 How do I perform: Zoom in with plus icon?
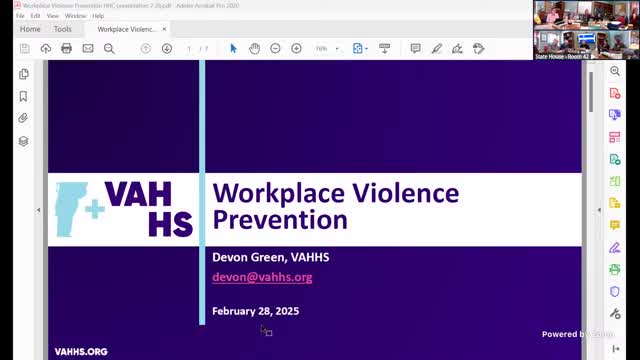pos(296,49)
